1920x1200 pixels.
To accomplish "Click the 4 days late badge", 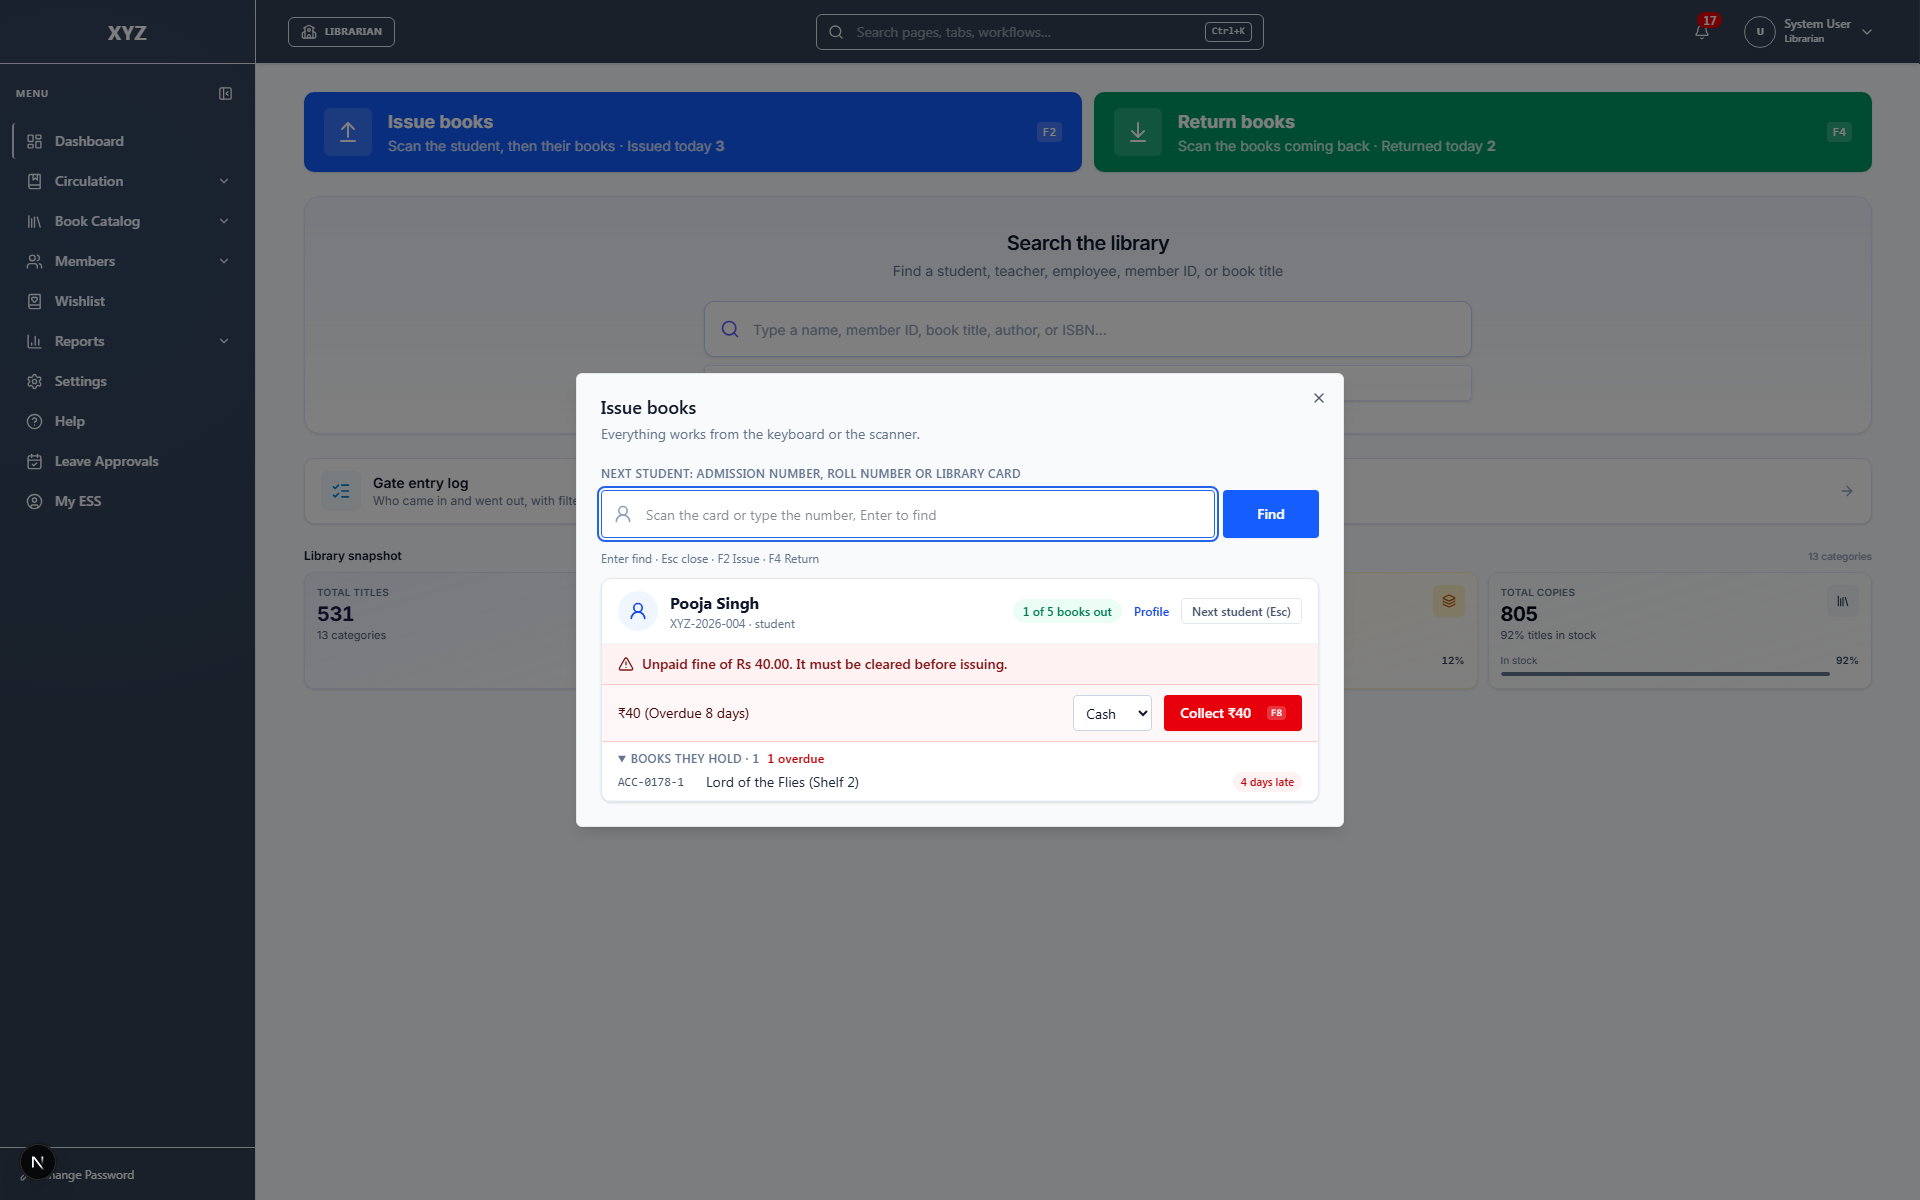I will [1266, 782].
